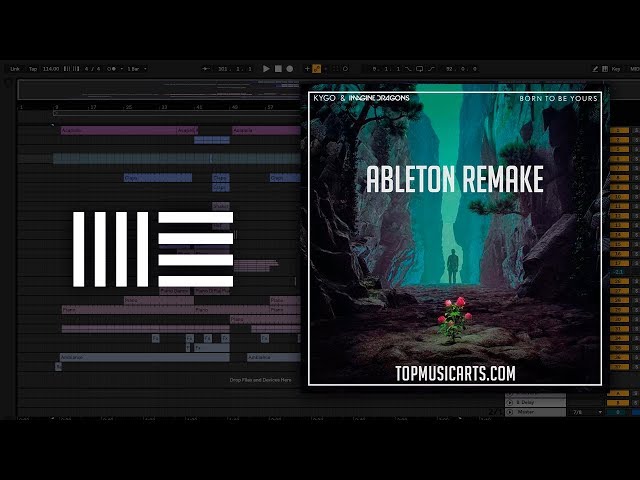The width and height of the screenshot is (640, 480).
Task: Open the Master output 7/8 dropdown
Action: pos(587,412)
